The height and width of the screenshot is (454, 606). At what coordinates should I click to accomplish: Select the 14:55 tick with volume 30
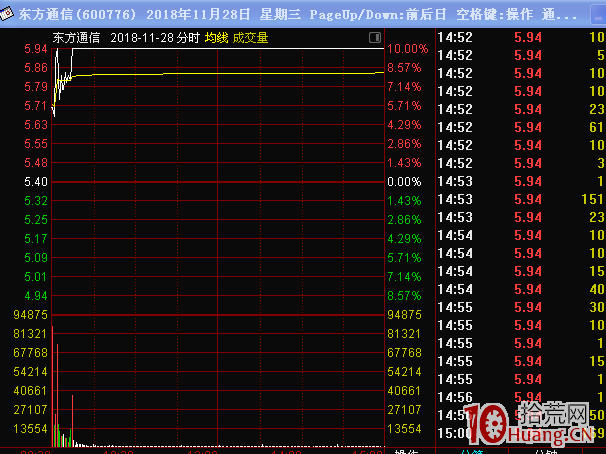click(521, 308)
